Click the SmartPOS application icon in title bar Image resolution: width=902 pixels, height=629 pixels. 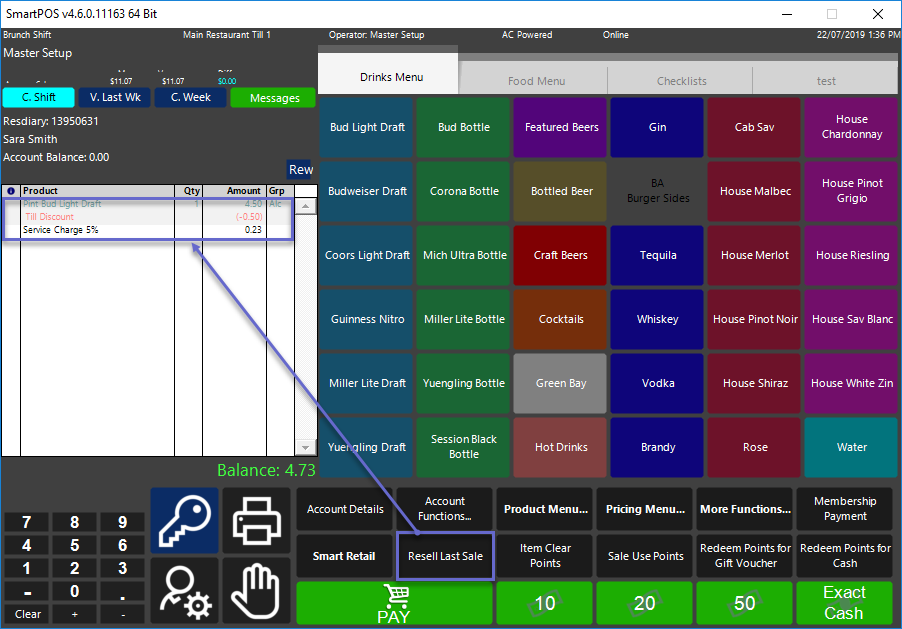pyautogui.click(x=11, y=14)
